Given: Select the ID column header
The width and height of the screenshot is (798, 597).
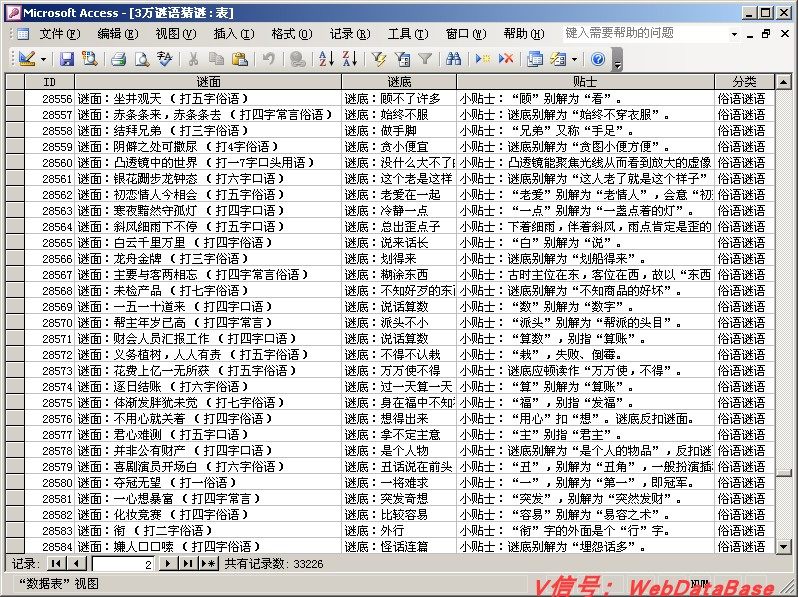Looking at the screenshot, I should (50, 81).
